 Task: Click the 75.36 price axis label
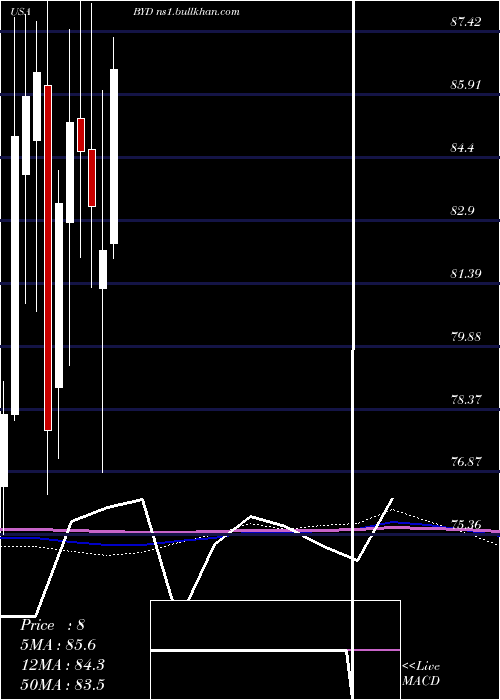pyautogui.click(x=466, y=525)
